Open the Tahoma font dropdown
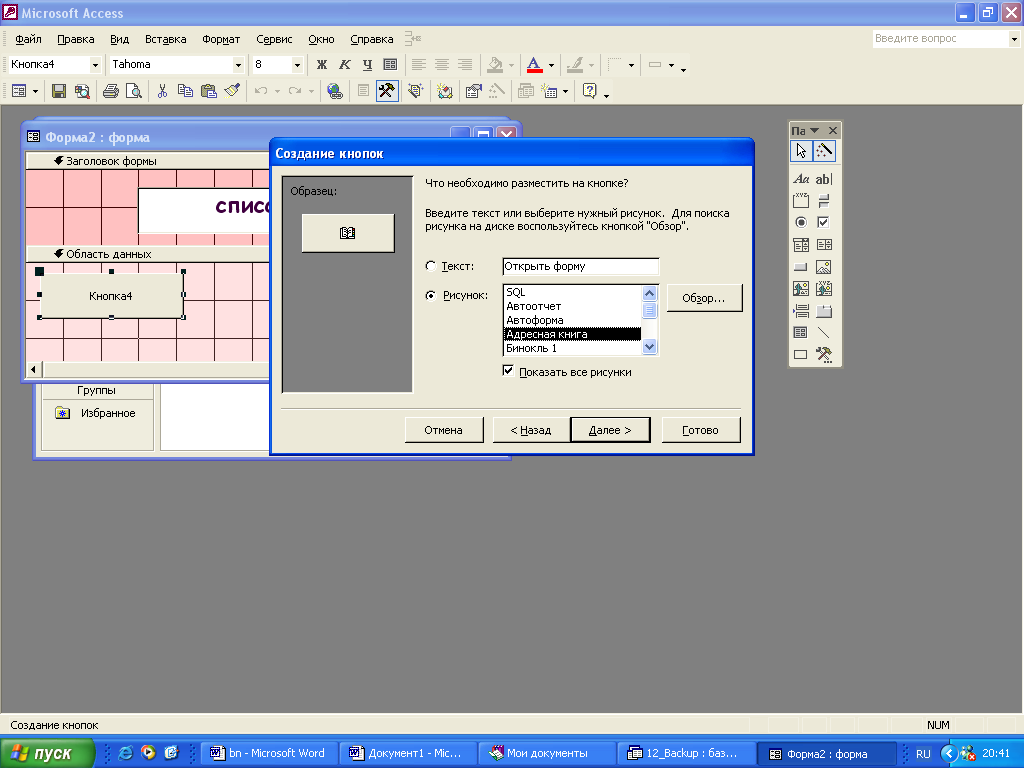The height and width of the screenshot is (768, 1024). click(238, 65)
